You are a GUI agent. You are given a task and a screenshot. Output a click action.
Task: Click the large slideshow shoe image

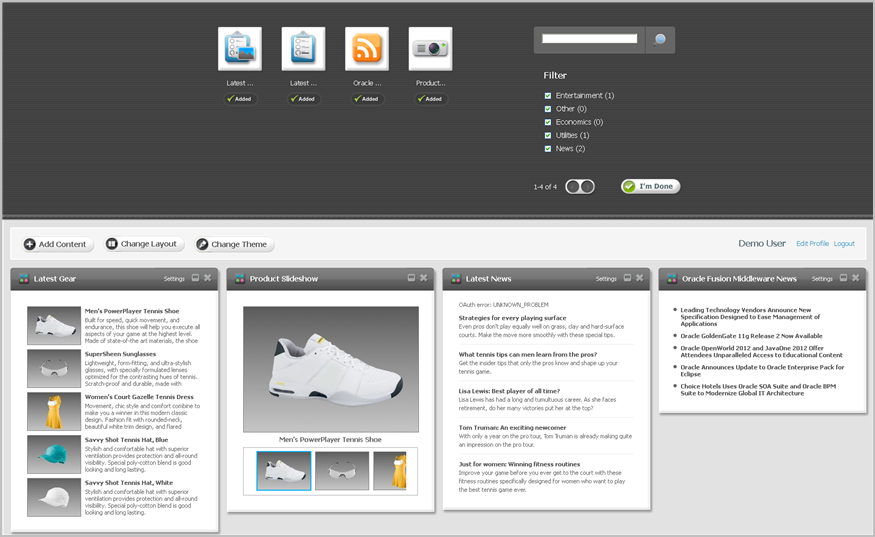coord(331,369)
